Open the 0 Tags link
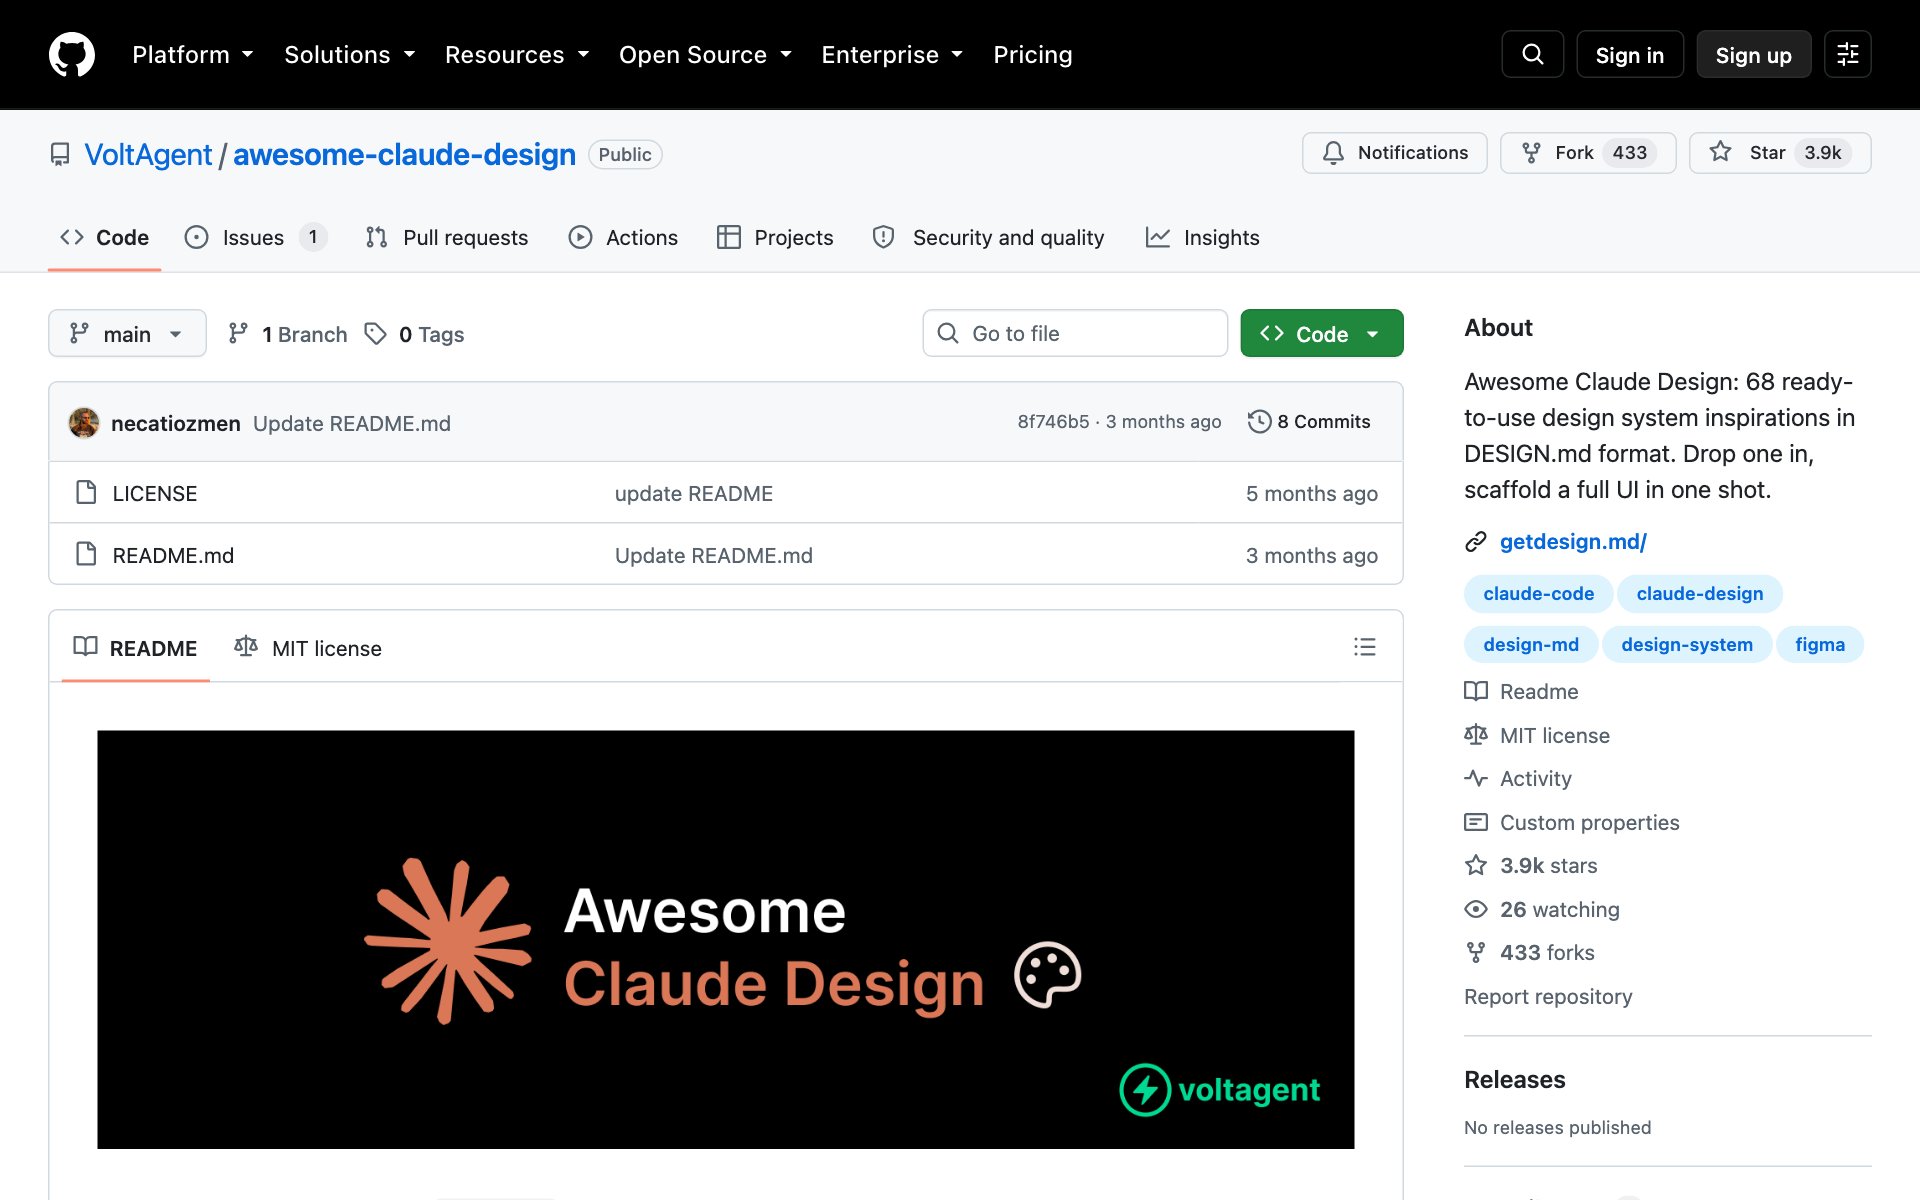This screenshot has height=1200, width=1920. point(415,333)
